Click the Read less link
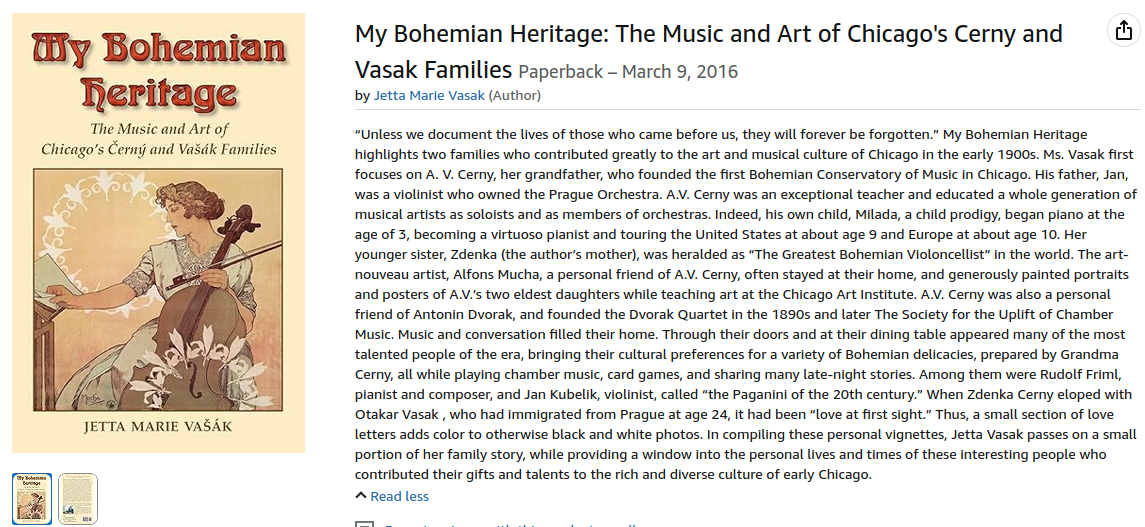This screenshot has height=527, width=1145. pyautogui.click(x=399, y=496)
